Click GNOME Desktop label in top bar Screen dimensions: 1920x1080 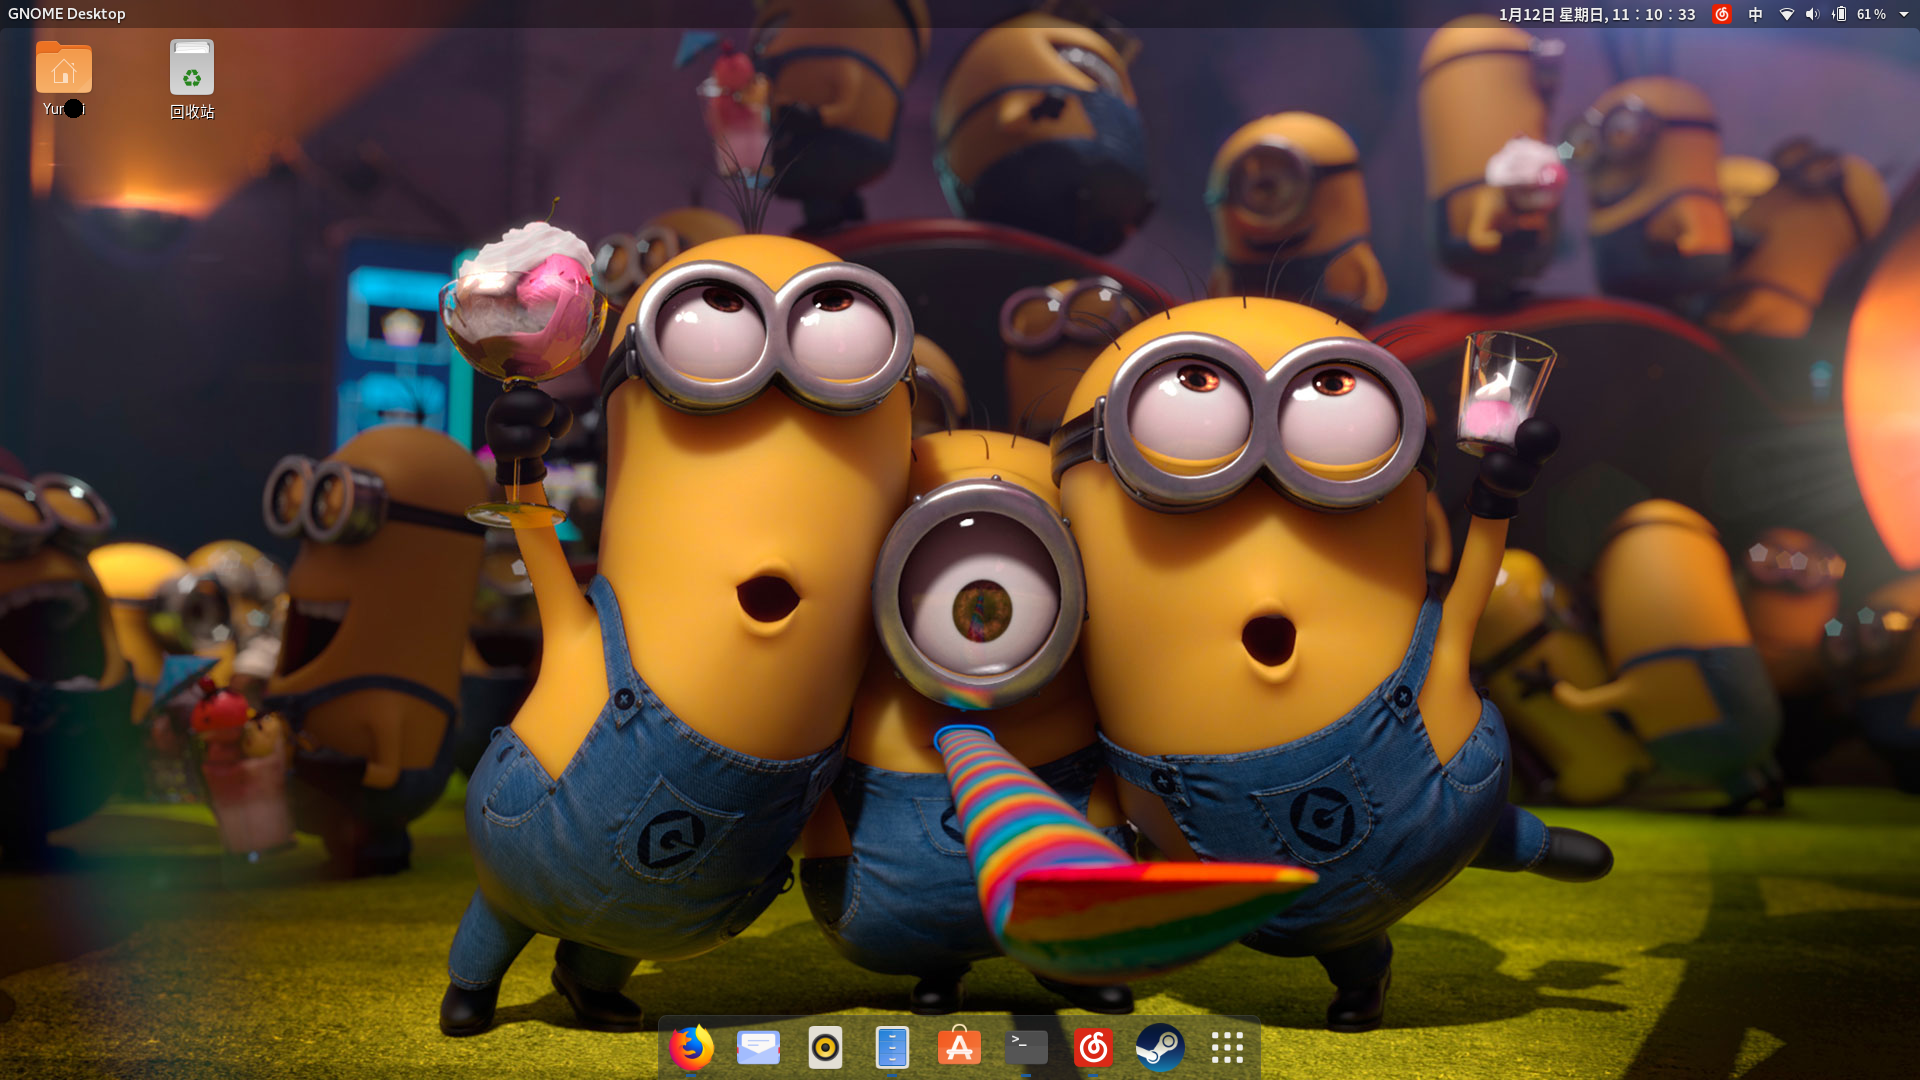(x=67, y=14)
